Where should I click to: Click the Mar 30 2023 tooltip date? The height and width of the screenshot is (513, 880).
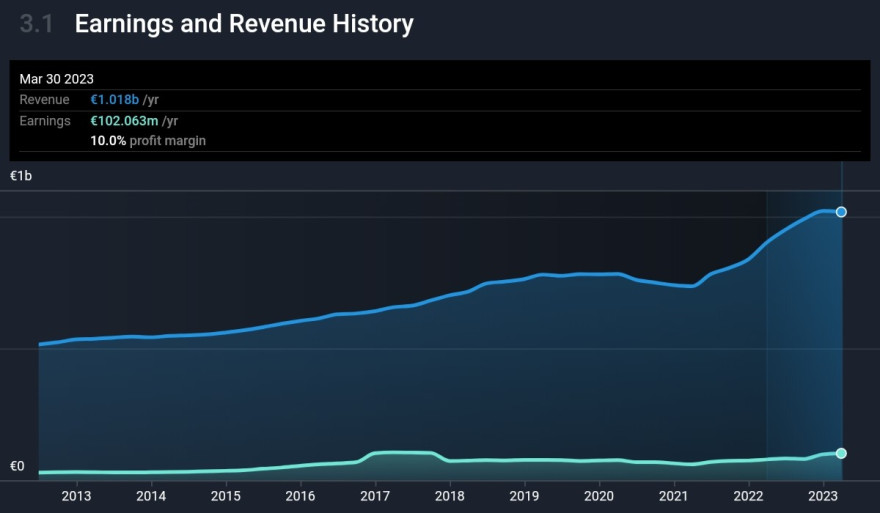coord(57,79)
